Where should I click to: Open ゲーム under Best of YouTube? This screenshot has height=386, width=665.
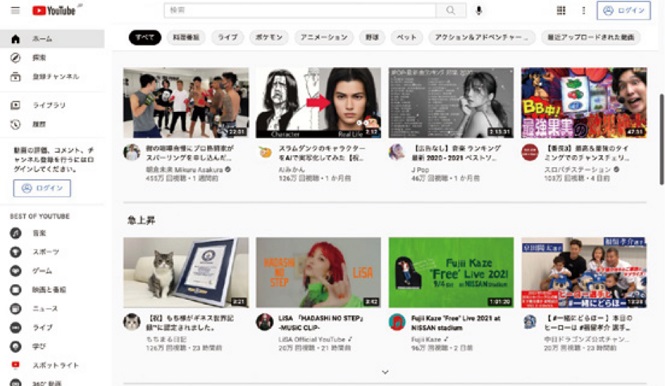[52, 271]
